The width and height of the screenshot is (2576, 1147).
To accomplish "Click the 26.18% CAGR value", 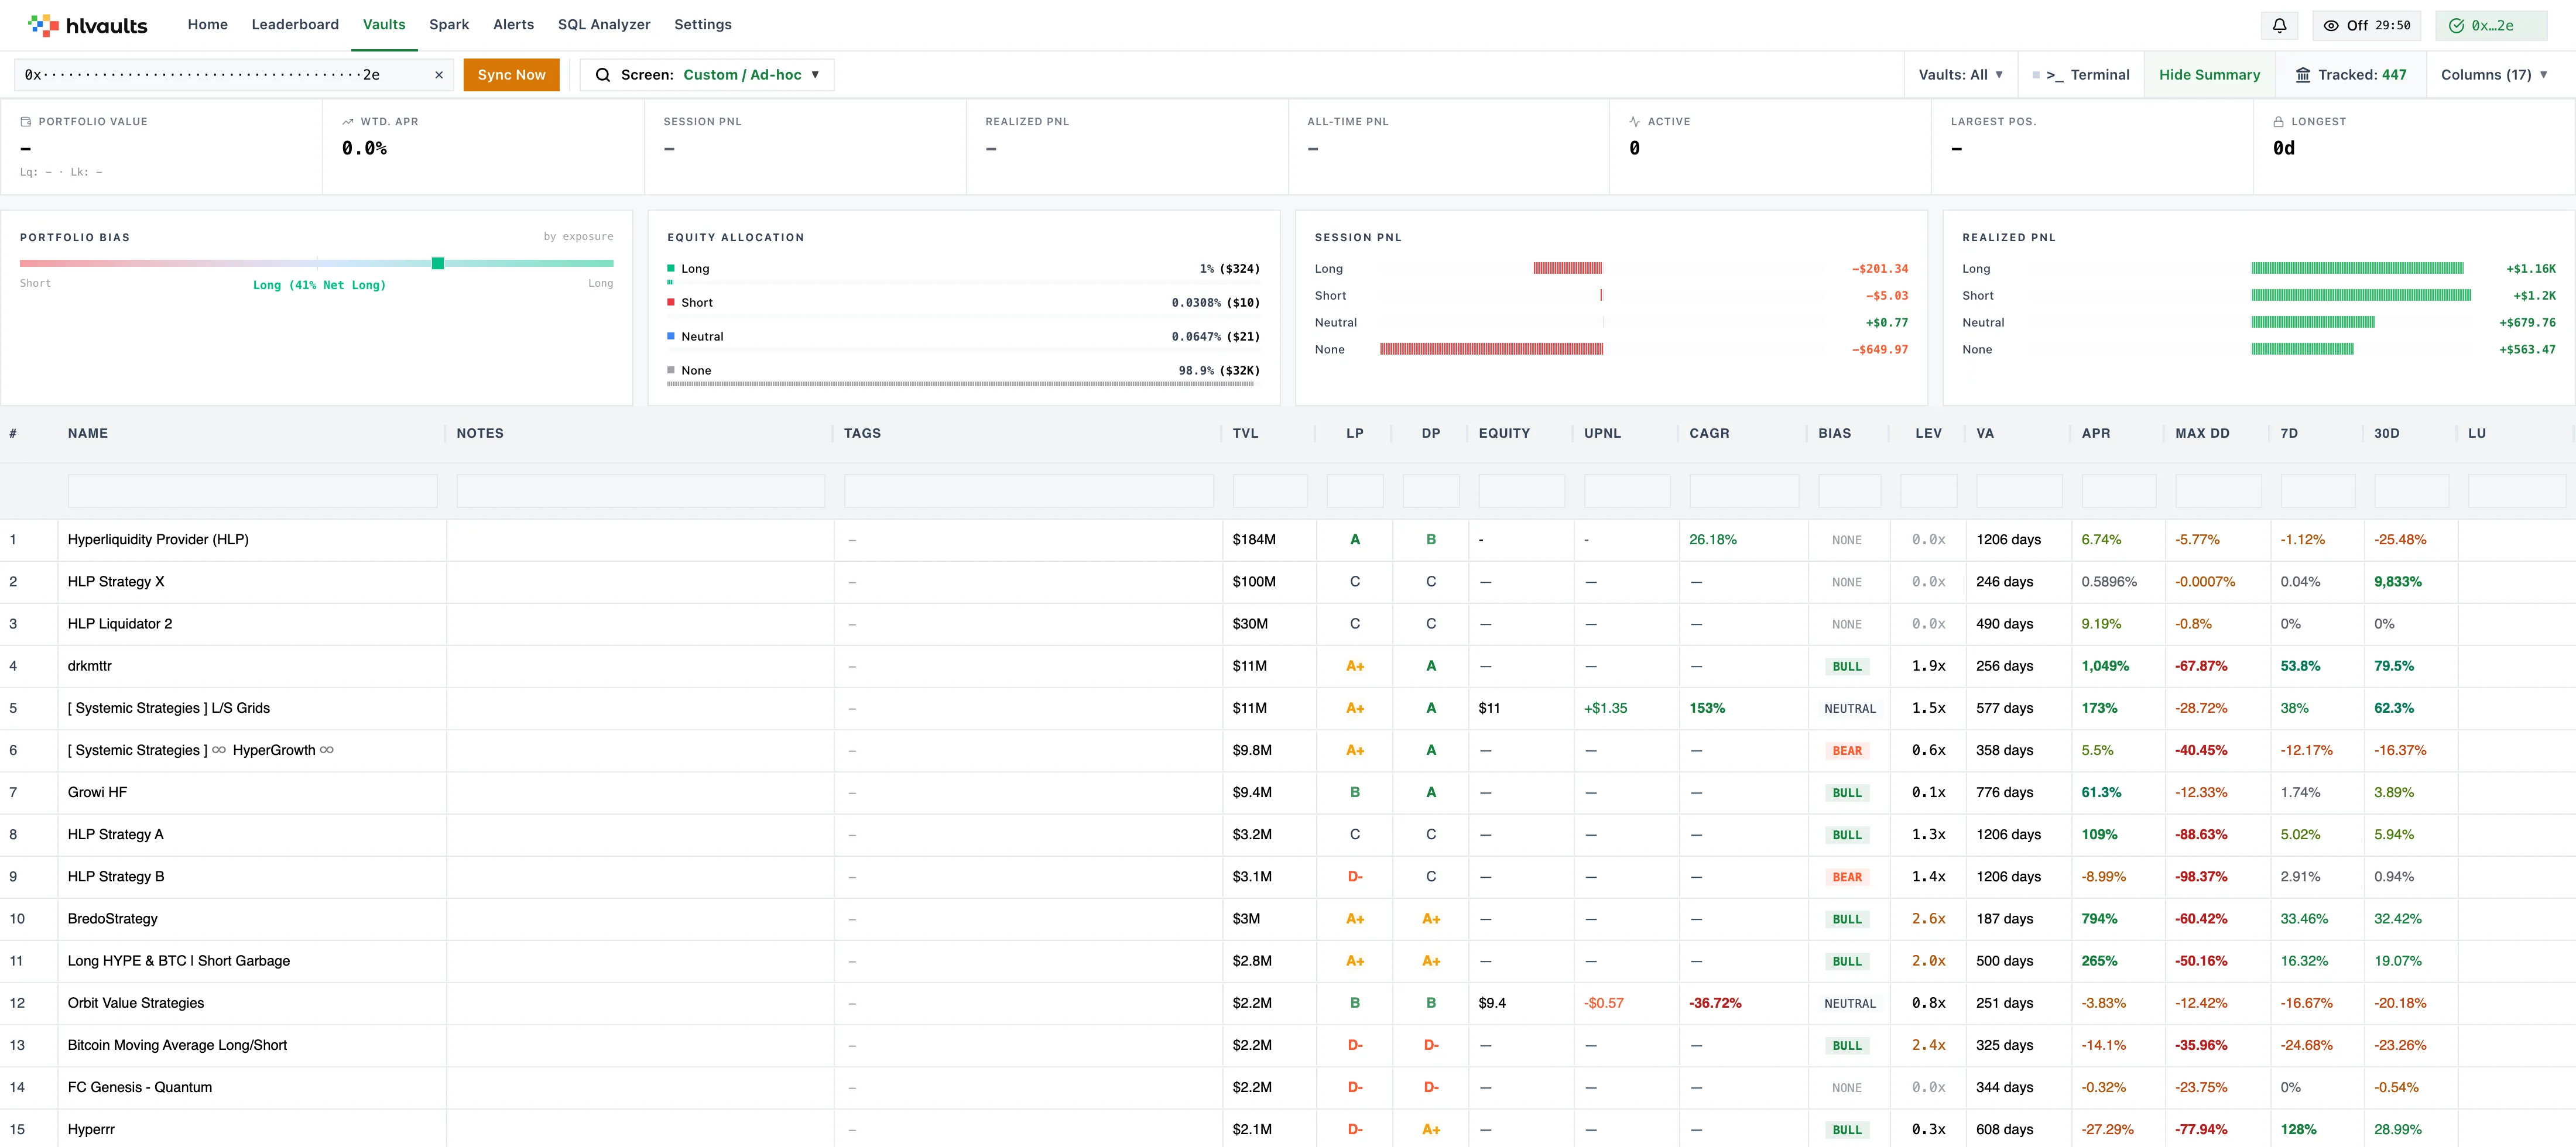I will click(1713, 540).
